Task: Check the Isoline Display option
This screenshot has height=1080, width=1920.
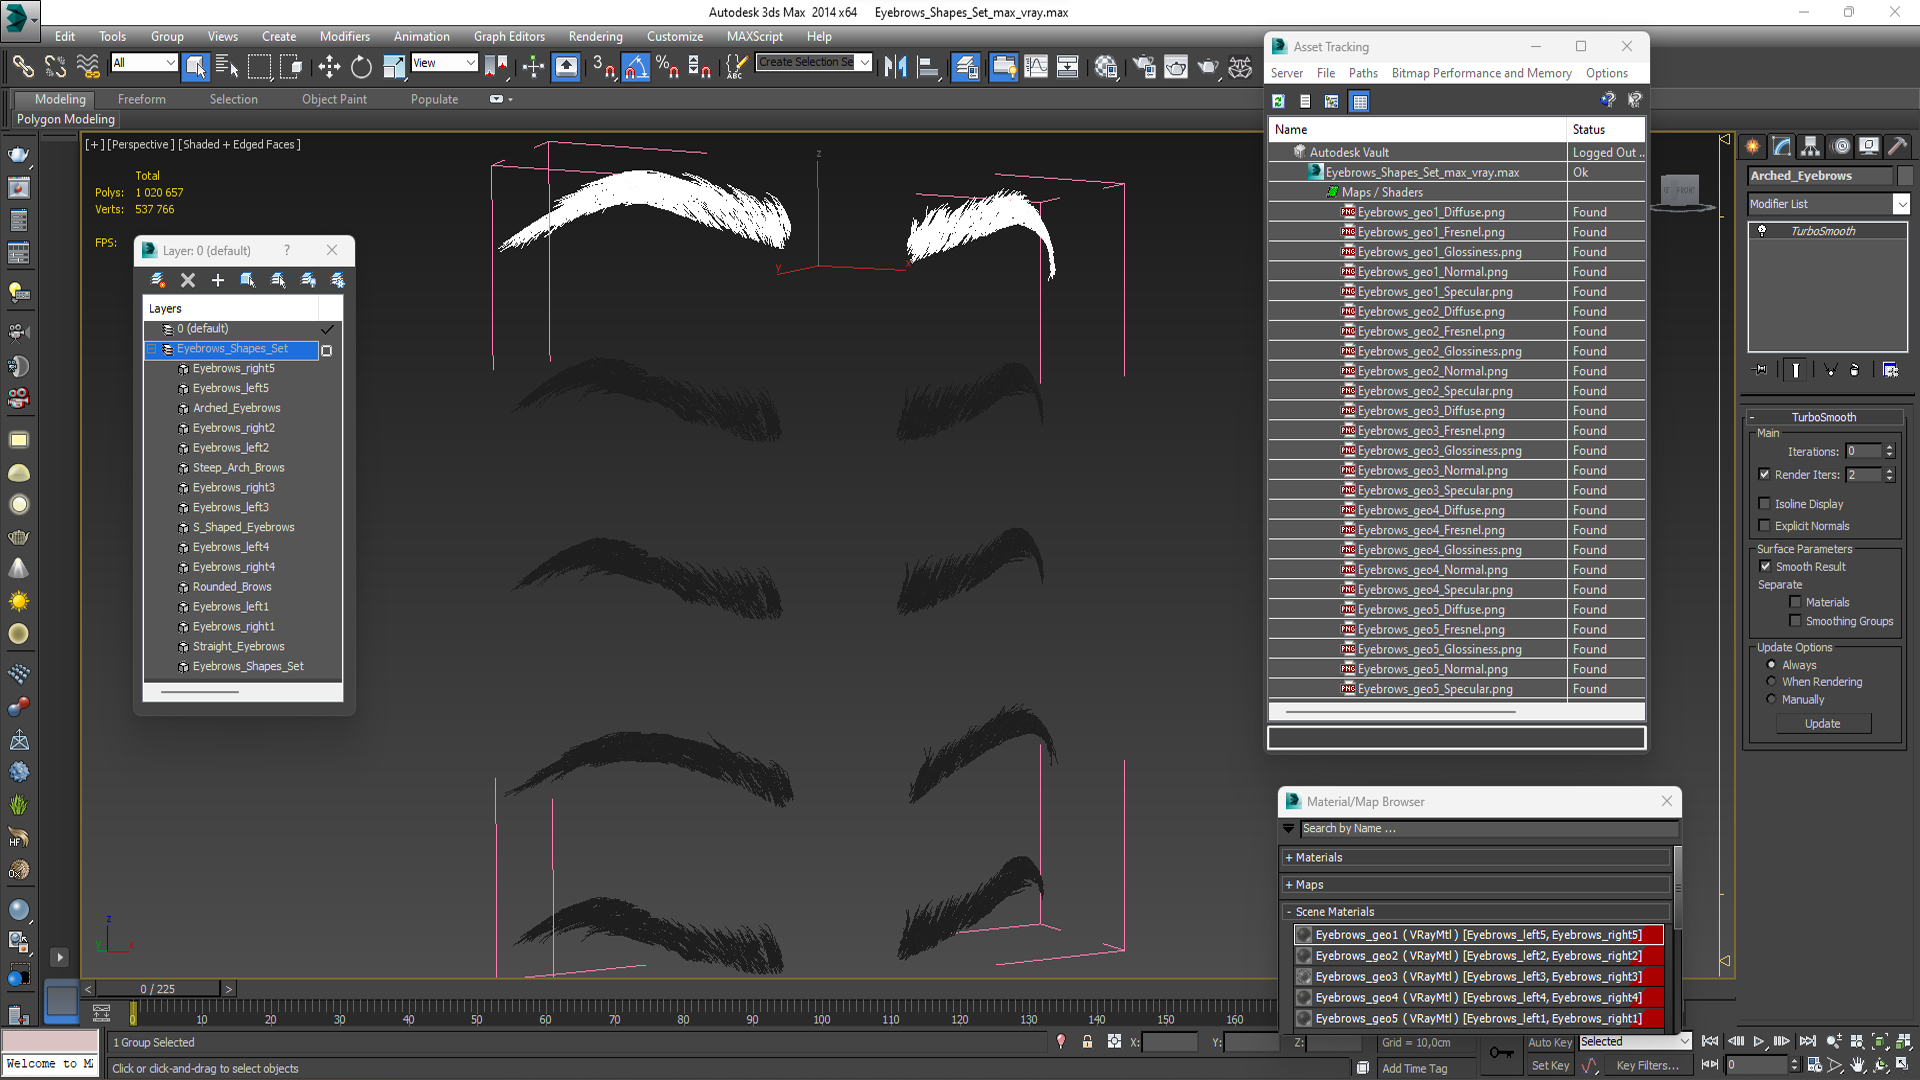Action: click(x=1764, y=504)
